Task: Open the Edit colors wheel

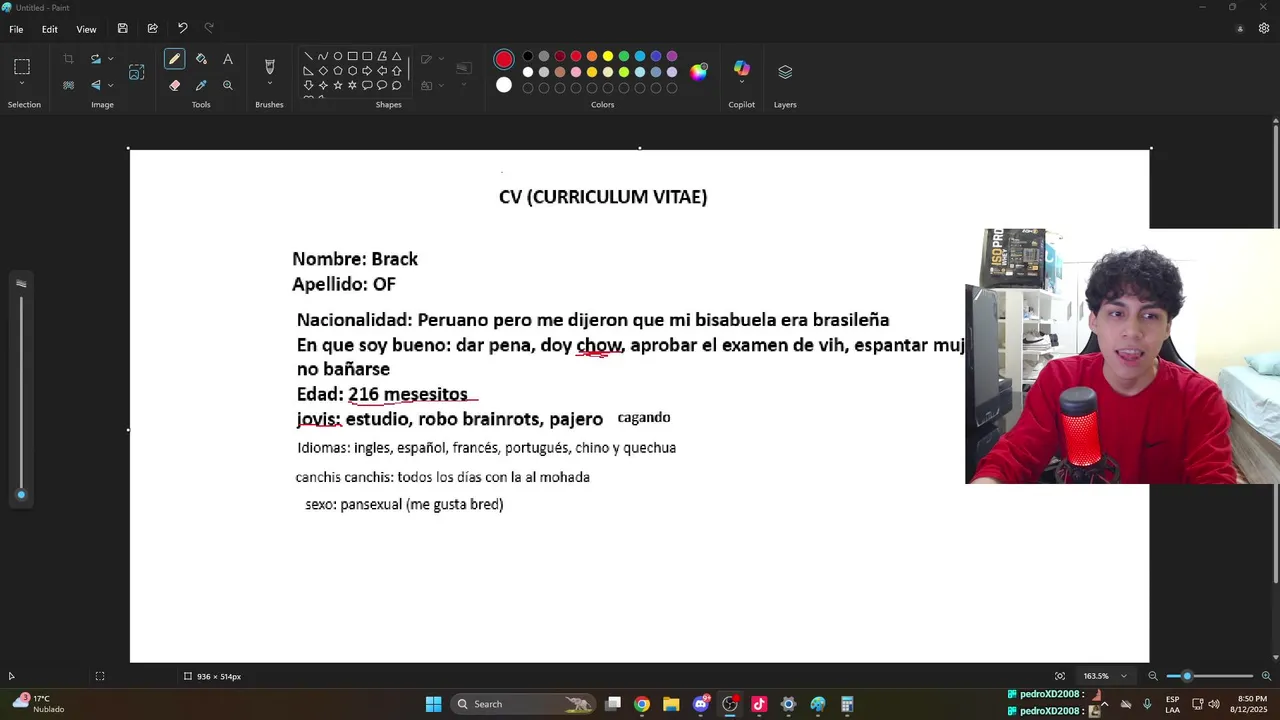Action: coord(699,71)
